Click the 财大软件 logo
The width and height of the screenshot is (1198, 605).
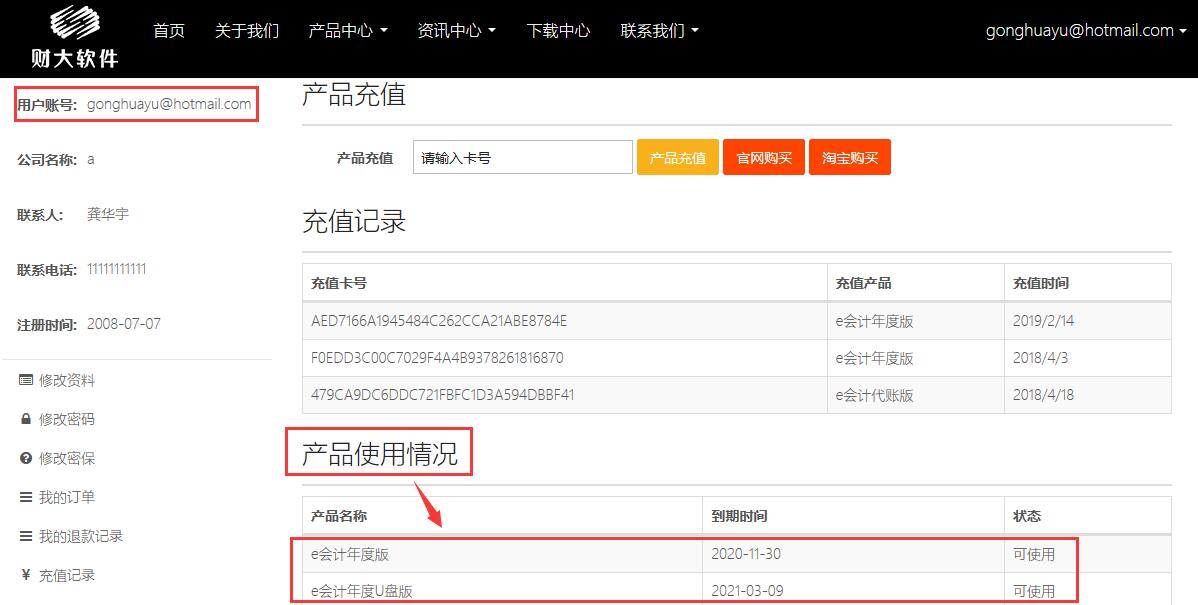click(x=75, y=37)
